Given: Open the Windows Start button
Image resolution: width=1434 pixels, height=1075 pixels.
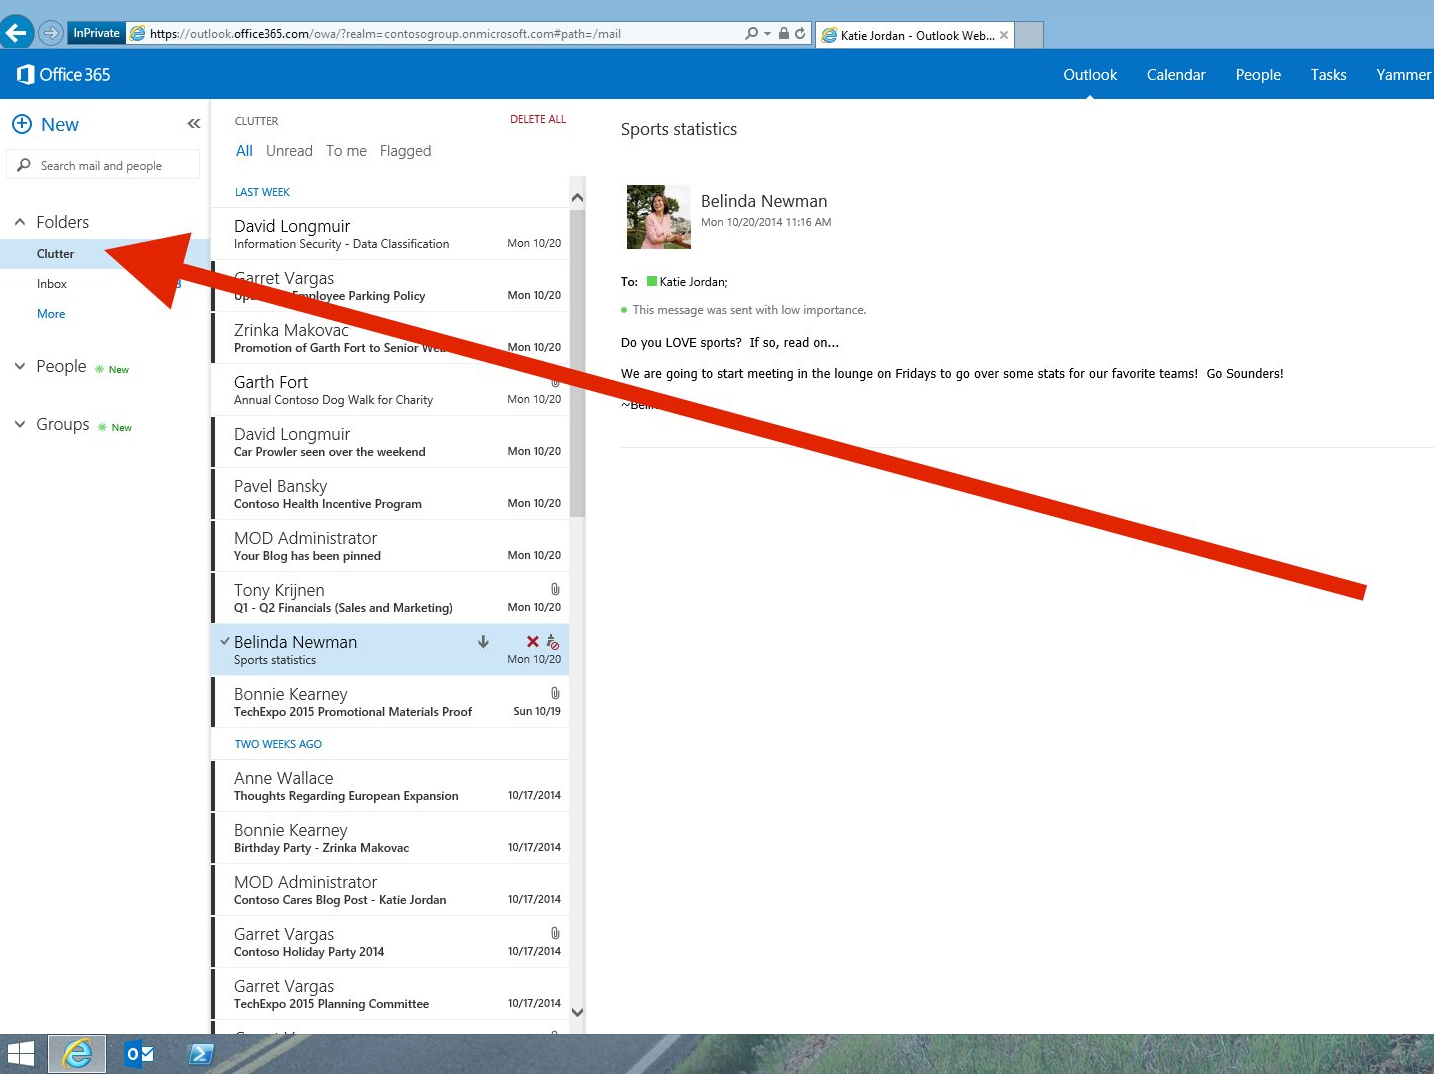Looking at the screenshot, I should (21, 1054).
